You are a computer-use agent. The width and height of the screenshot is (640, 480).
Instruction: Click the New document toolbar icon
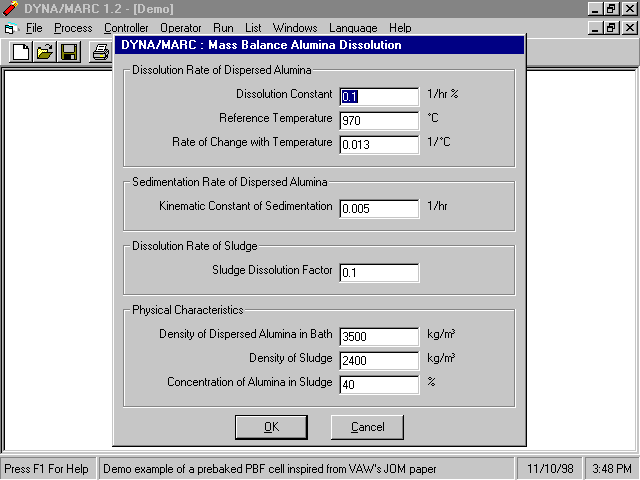pyautogui.click(x=21, y=52)
